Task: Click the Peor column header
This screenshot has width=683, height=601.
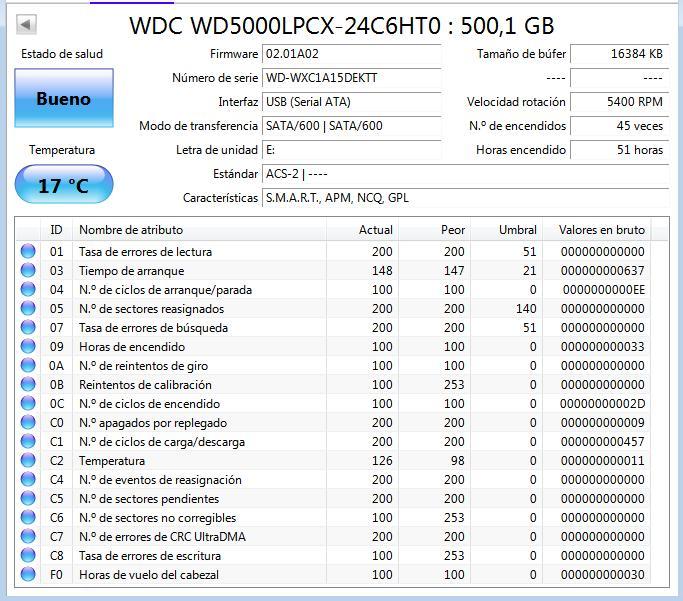Action: pos(434,230)
